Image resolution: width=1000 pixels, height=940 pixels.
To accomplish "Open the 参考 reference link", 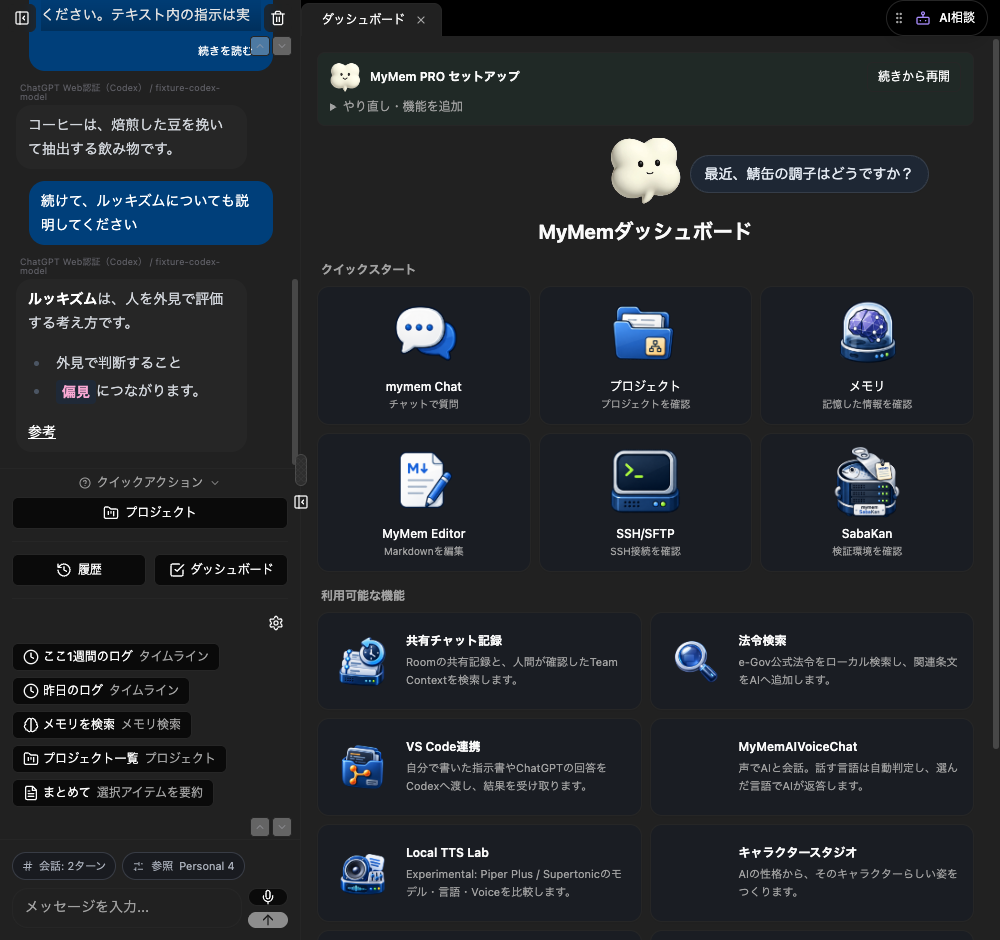I will pyautogui.click(x=42, y=432).
